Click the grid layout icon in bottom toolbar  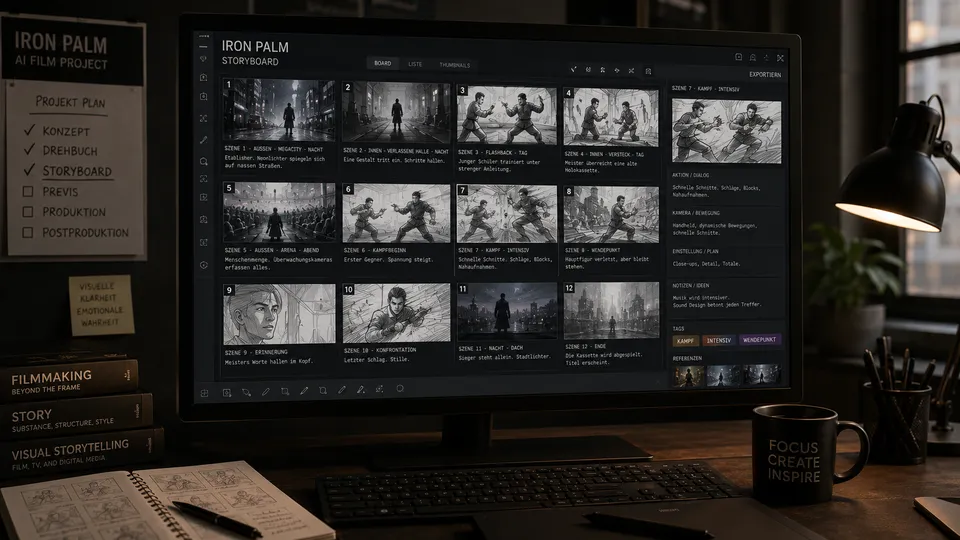click(x=204, y=393)
